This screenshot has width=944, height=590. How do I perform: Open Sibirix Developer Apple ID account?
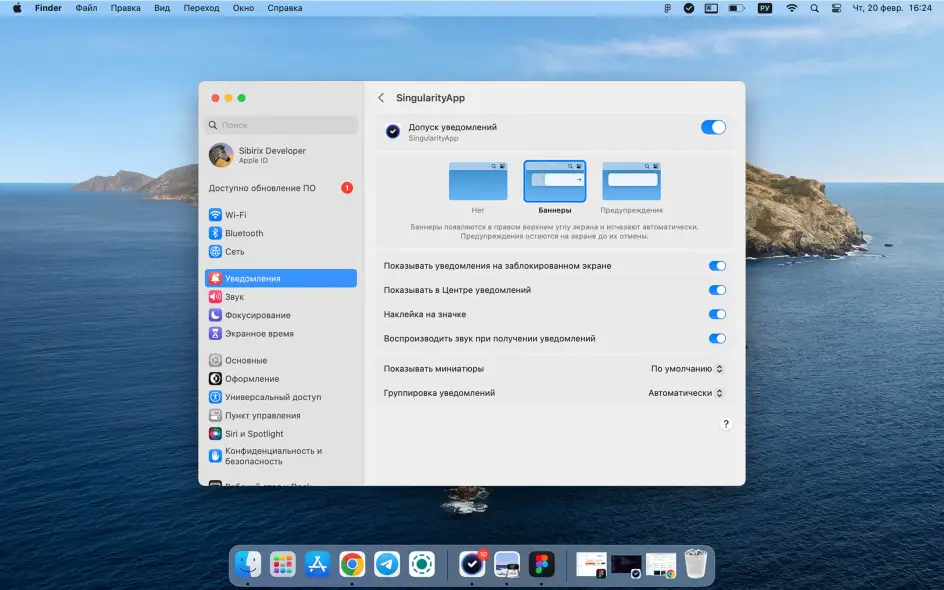[x=270, y=155]
